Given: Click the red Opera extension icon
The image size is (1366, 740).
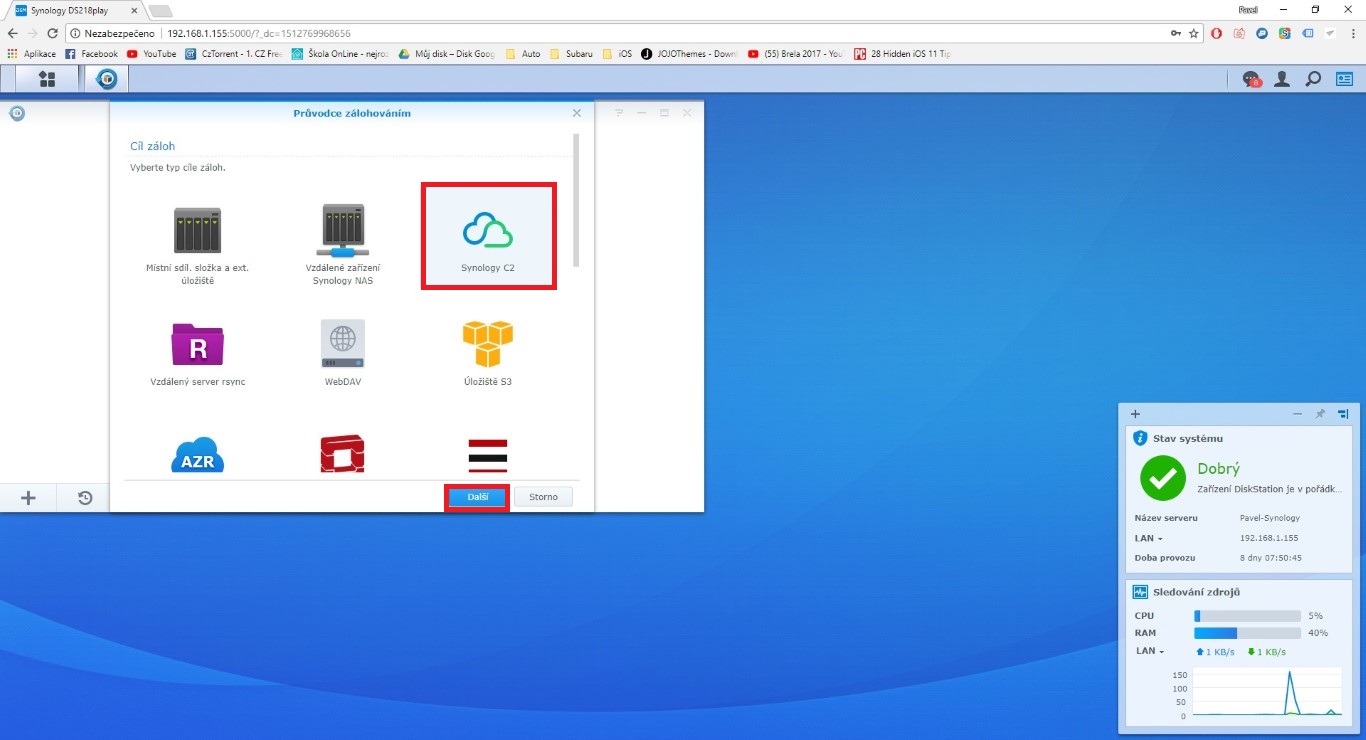Looking at the screenshot, I should [x=1217, y=33].
